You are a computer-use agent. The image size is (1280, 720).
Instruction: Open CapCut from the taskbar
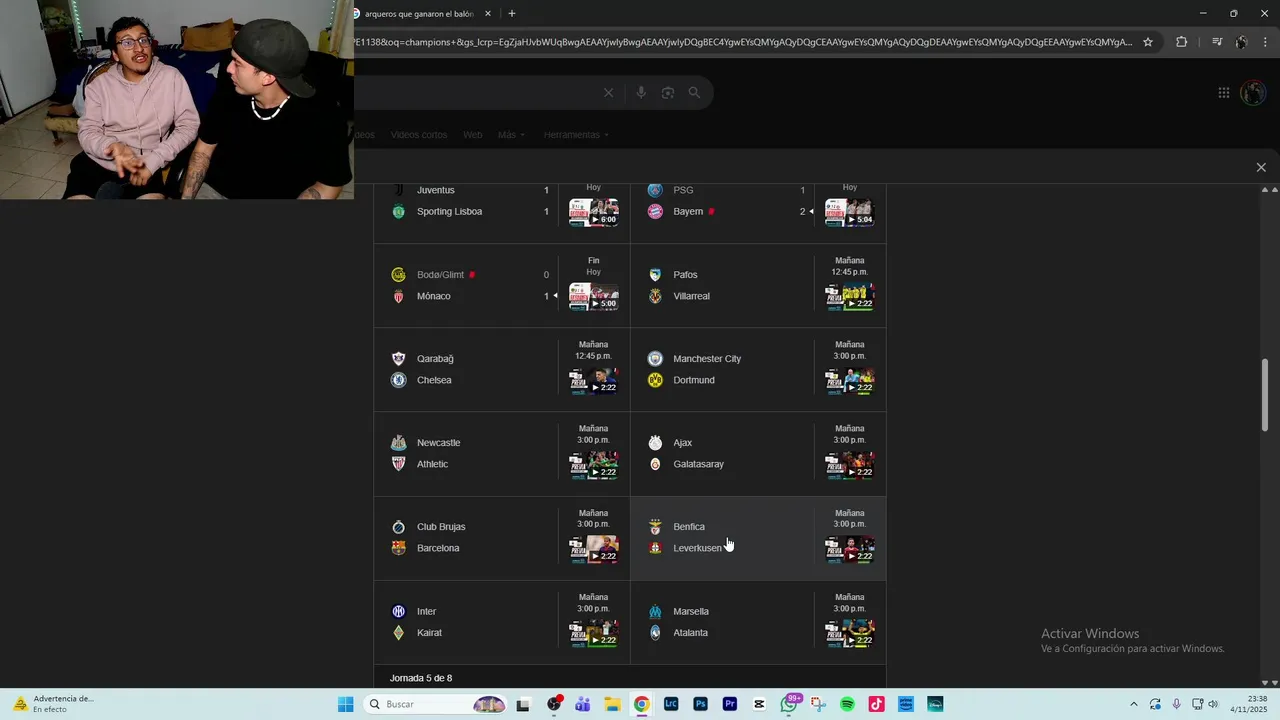(x=759, y=704)
